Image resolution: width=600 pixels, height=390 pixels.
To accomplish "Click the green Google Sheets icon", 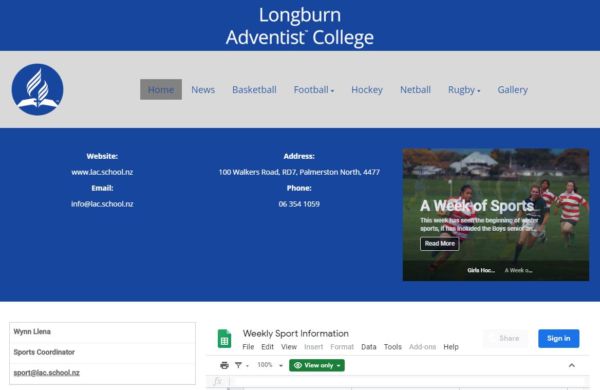I will [x=224, y=339].
